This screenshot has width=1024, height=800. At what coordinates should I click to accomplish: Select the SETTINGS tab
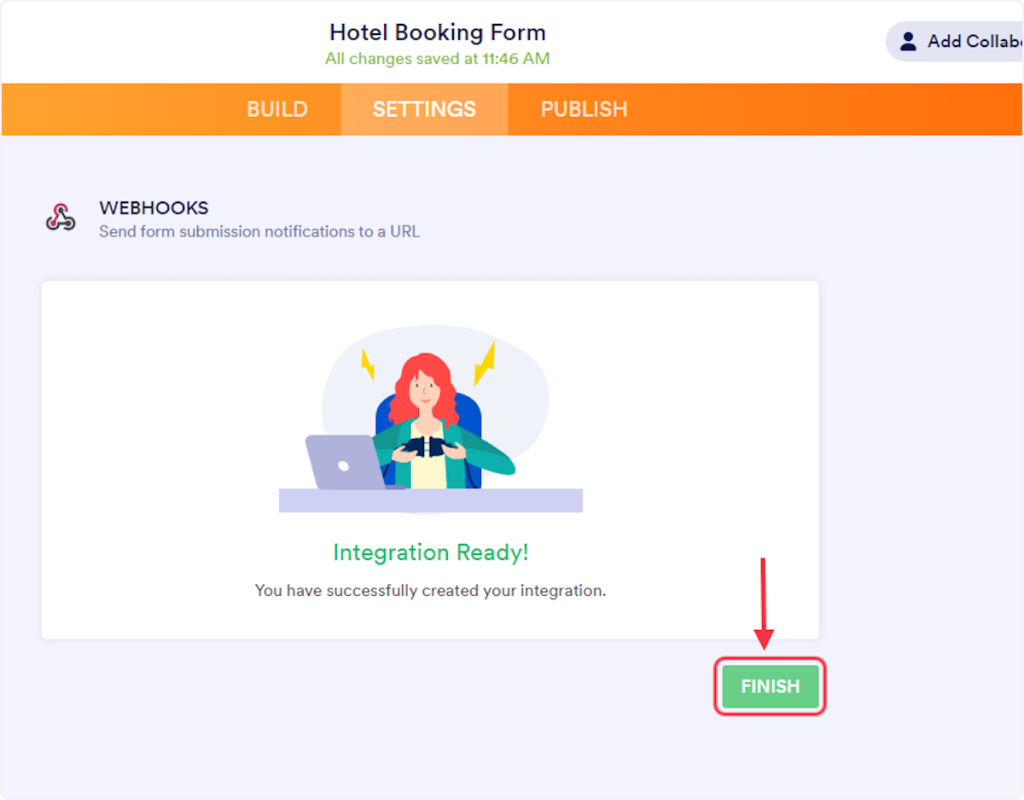click(424, 109)
